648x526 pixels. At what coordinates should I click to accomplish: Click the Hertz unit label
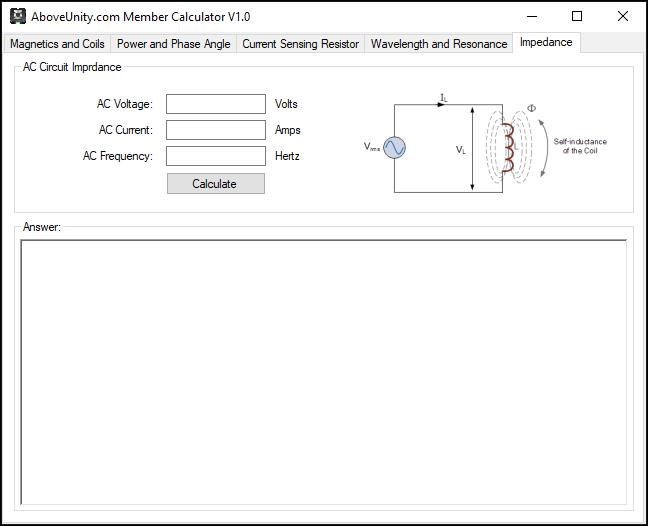pos(287,156)
